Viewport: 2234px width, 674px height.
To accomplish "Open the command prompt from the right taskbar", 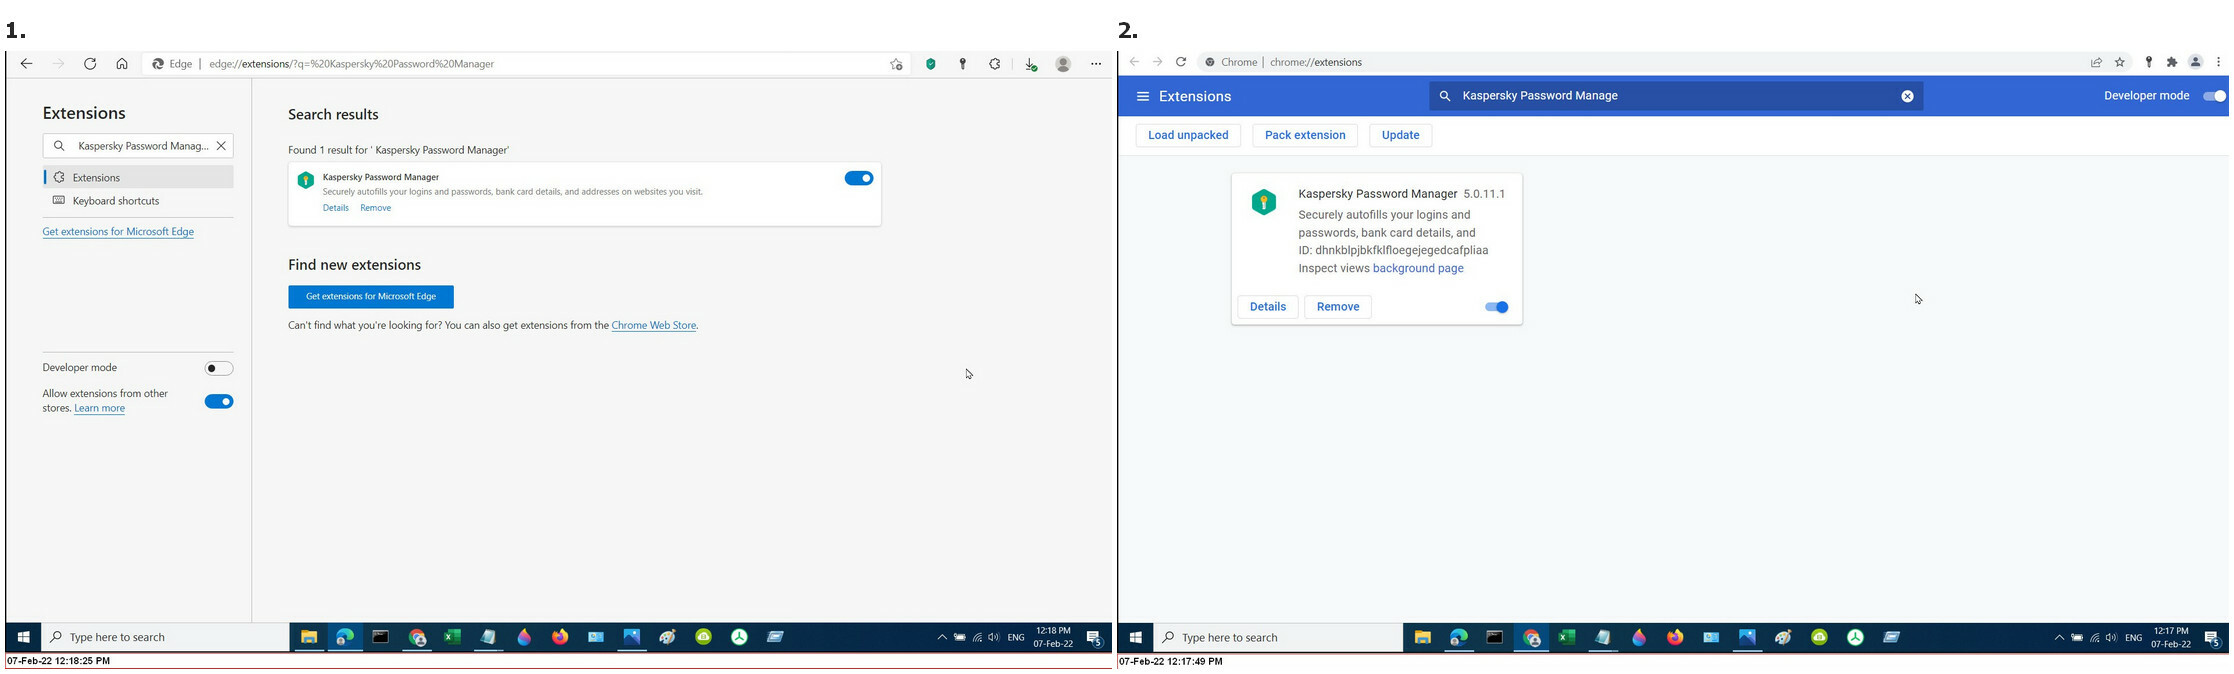I will [x=1495, y=637].
